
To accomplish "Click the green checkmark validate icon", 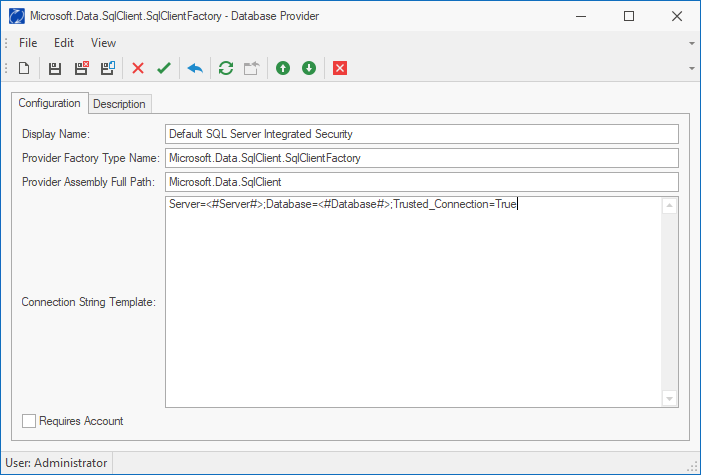I will (164, 68).
